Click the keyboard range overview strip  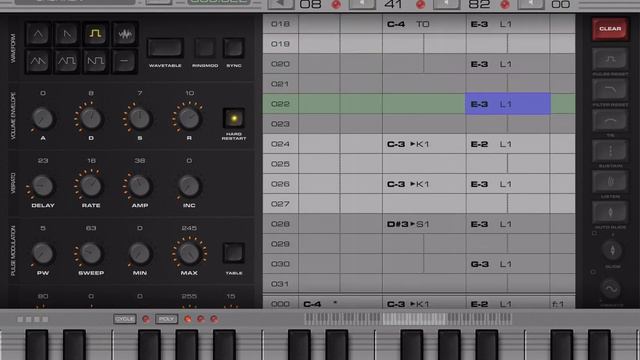pyautogui.click(x=408, y=319)
